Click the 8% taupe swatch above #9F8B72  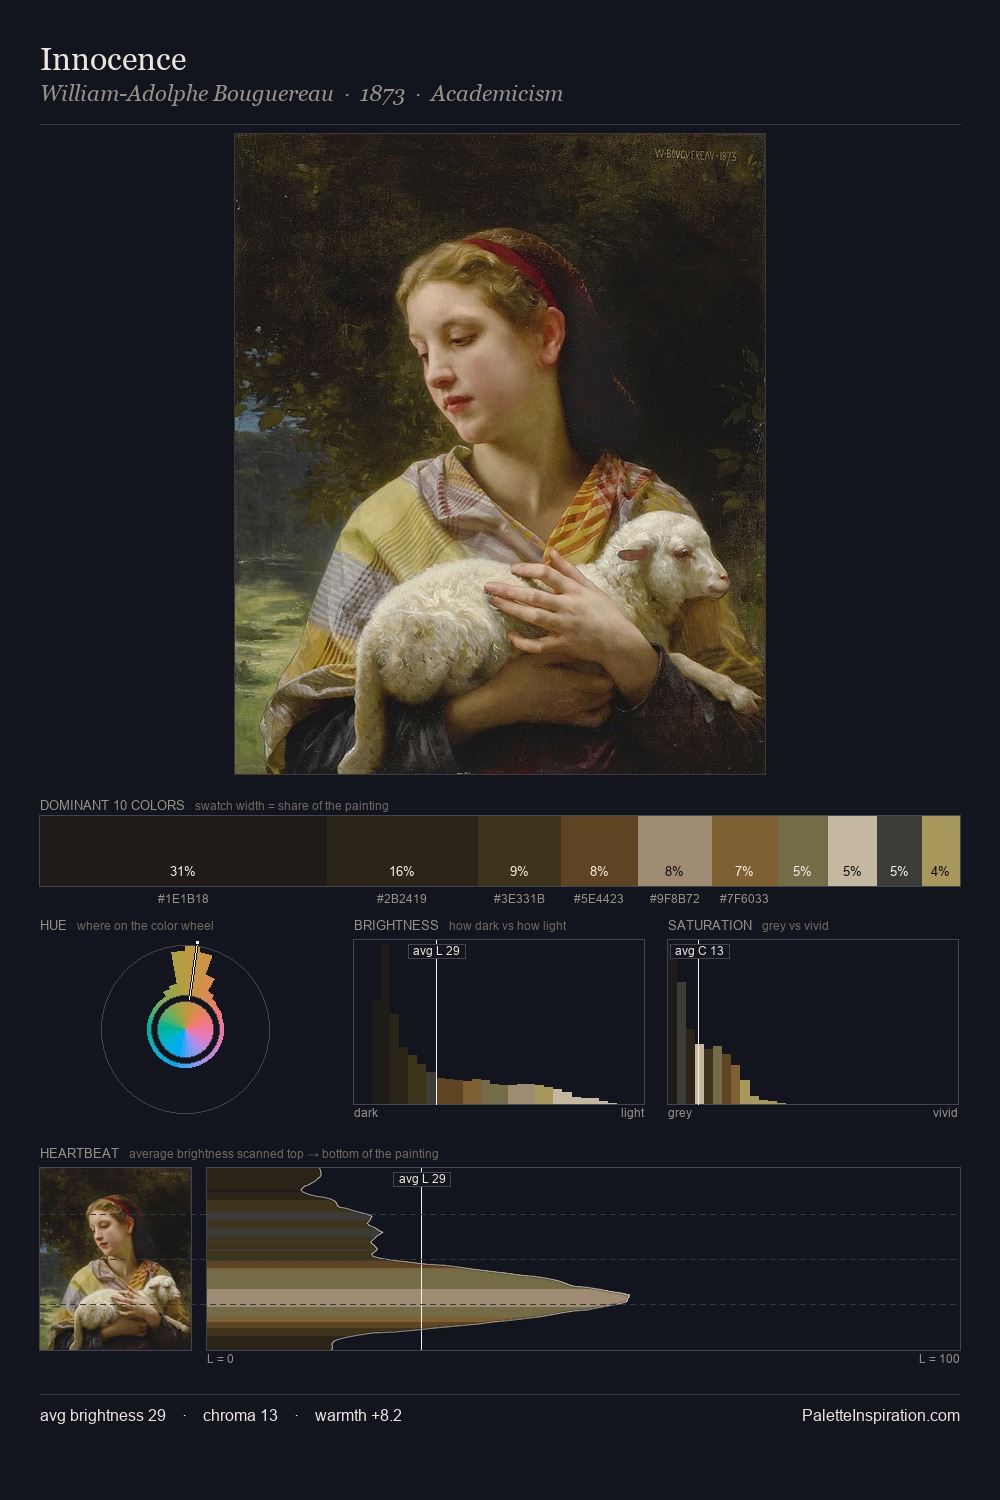click(x=674, y=851)
